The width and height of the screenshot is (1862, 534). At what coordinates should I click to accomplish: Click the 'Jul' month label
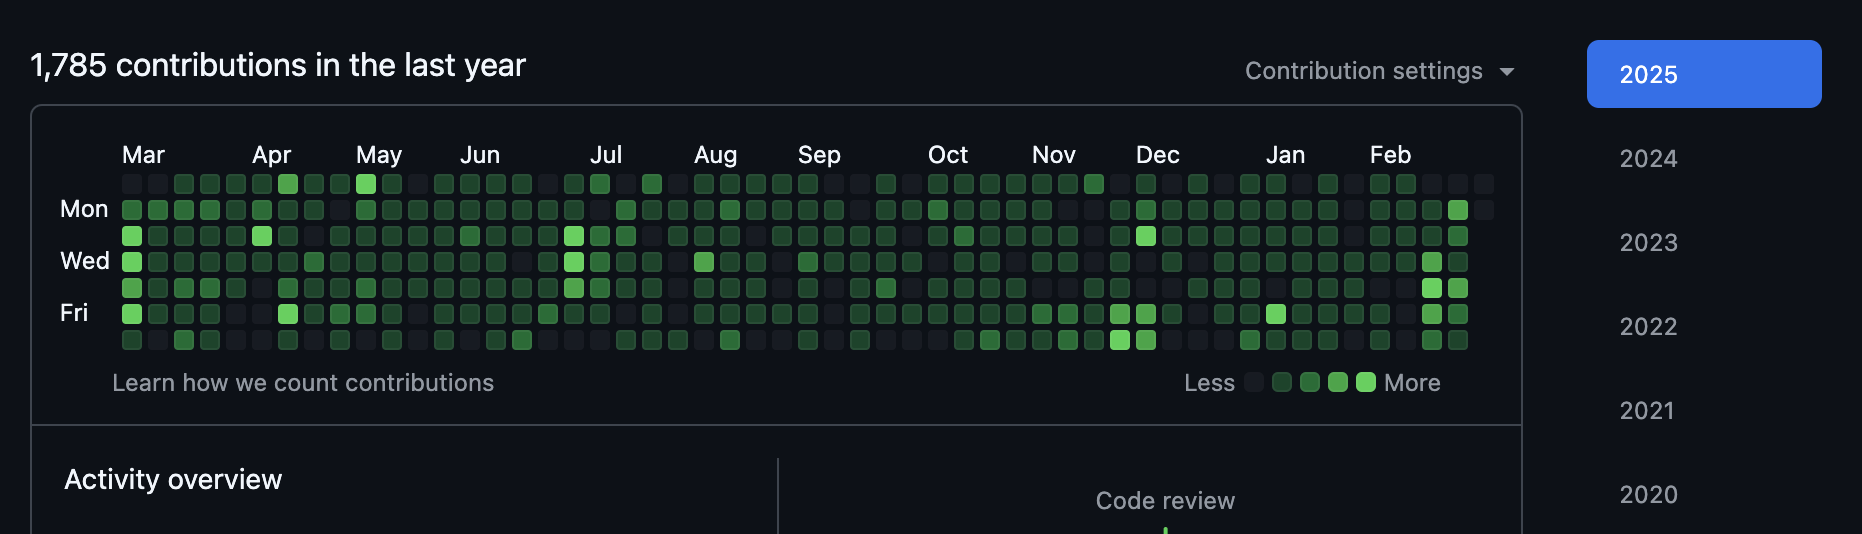pyautogui.click(x=606, y=155)
